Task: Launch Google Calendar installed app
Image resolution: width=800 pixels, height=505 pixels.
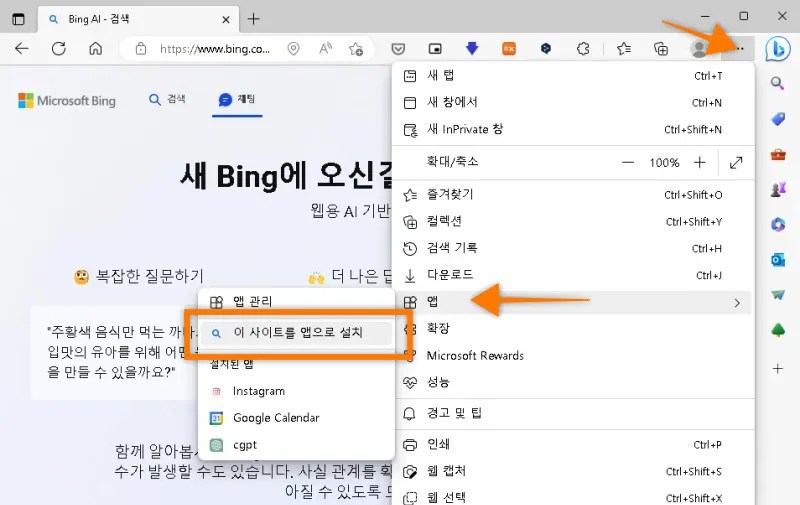Action: click(x=296, y=418)
